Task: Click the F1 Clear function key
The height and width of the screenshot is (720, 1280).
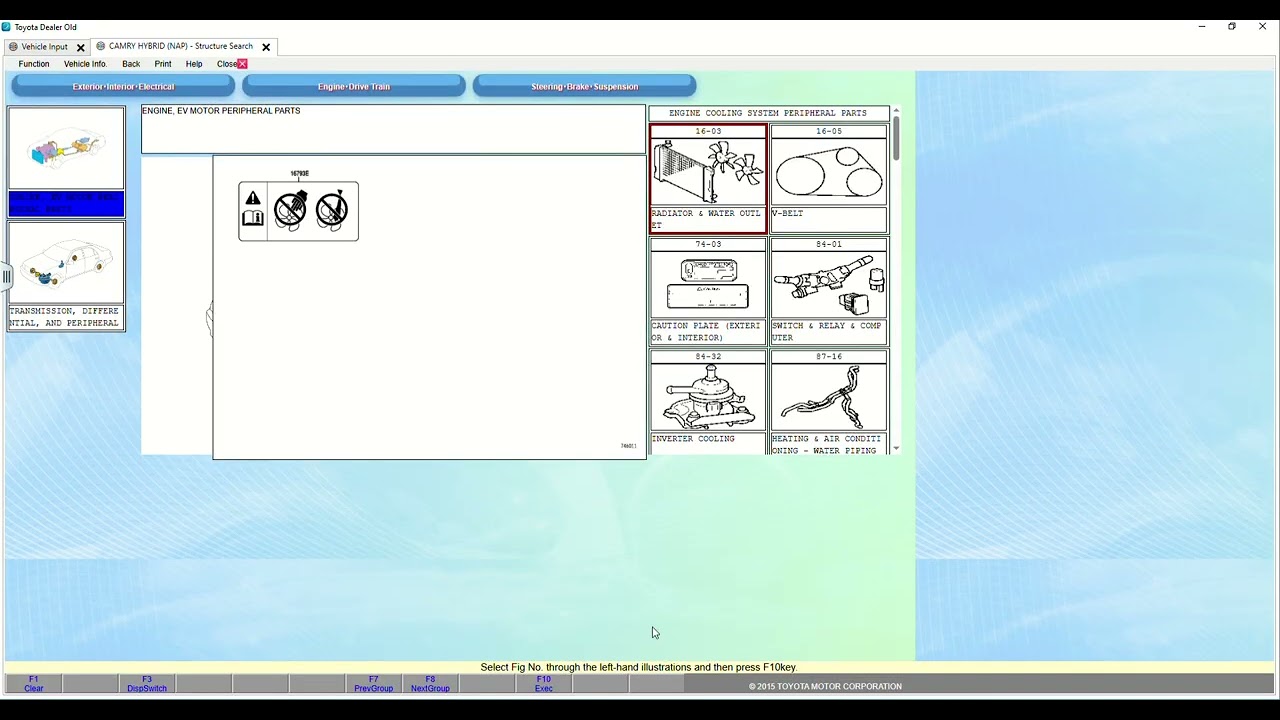Action: click(34, 684)
